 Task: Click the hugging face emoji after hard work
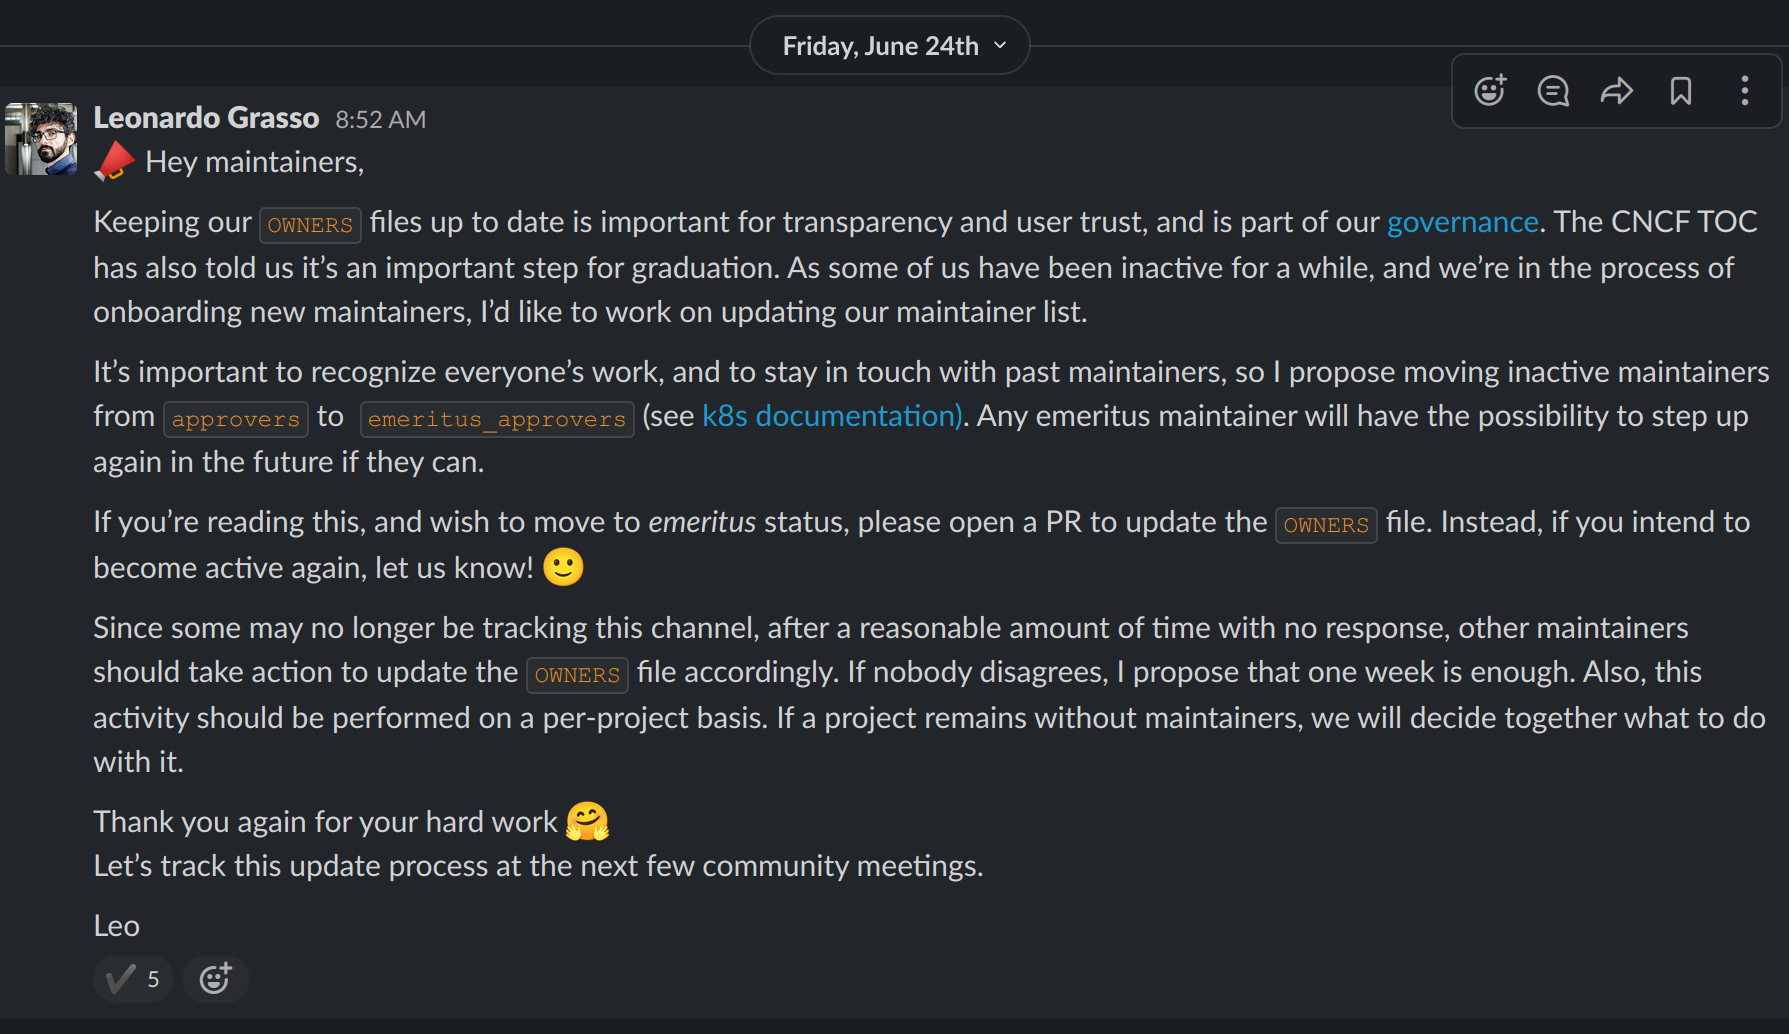(x=587, y=820)
